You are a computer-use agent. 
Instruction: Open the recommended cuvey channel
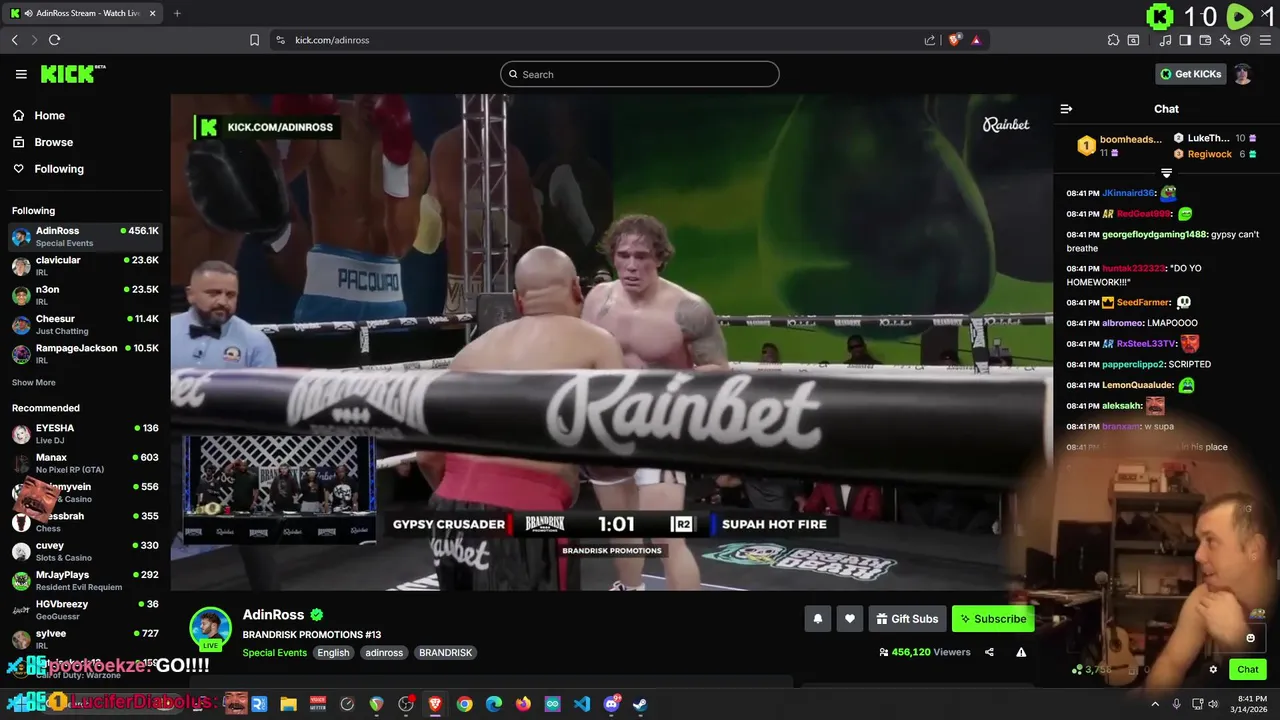[x=85, y=551]
